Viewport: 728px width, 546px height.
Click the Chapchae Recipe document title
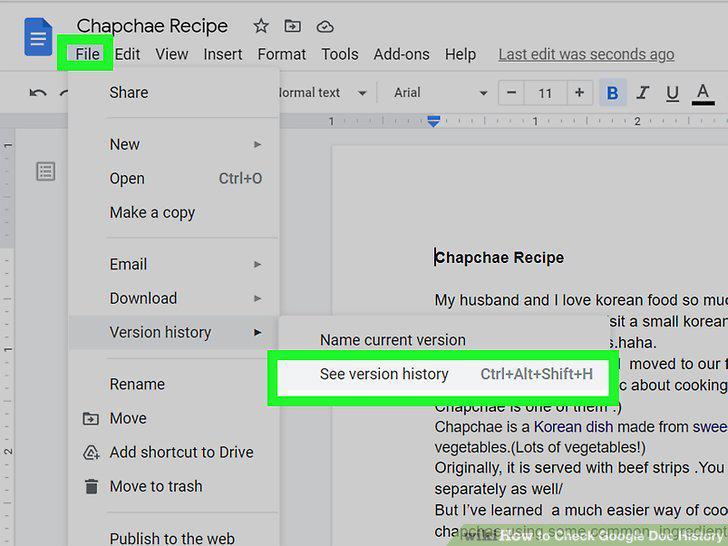coord(152,26)
